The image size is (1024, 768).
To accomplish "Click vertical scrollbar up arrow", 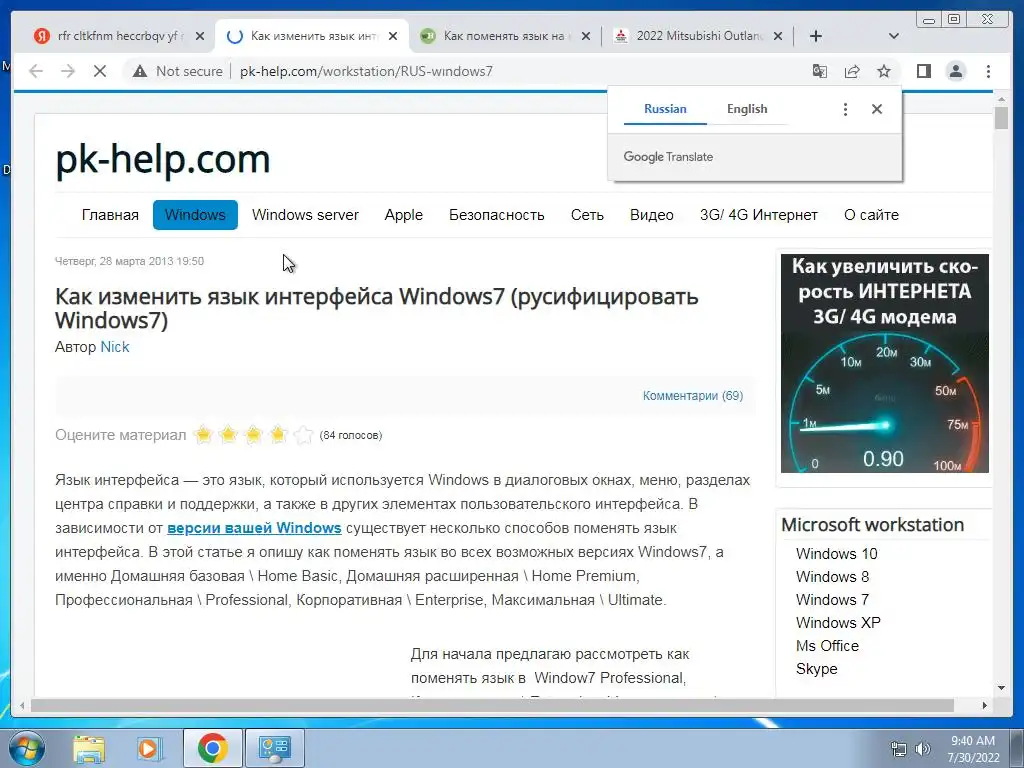I will tap(1002, 99).
